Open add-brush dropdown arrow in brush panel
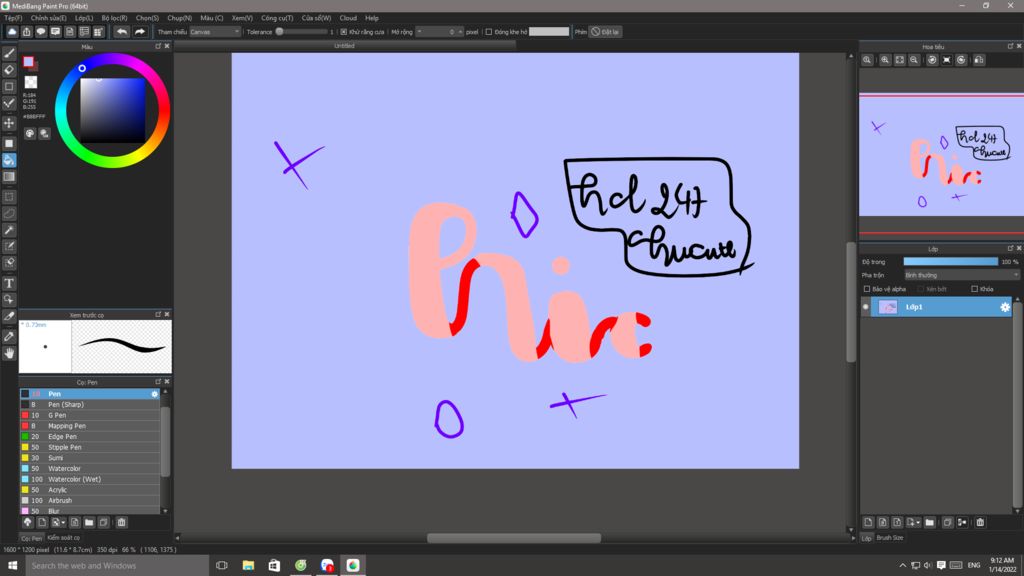1024x576 pixels. [63, 522]
